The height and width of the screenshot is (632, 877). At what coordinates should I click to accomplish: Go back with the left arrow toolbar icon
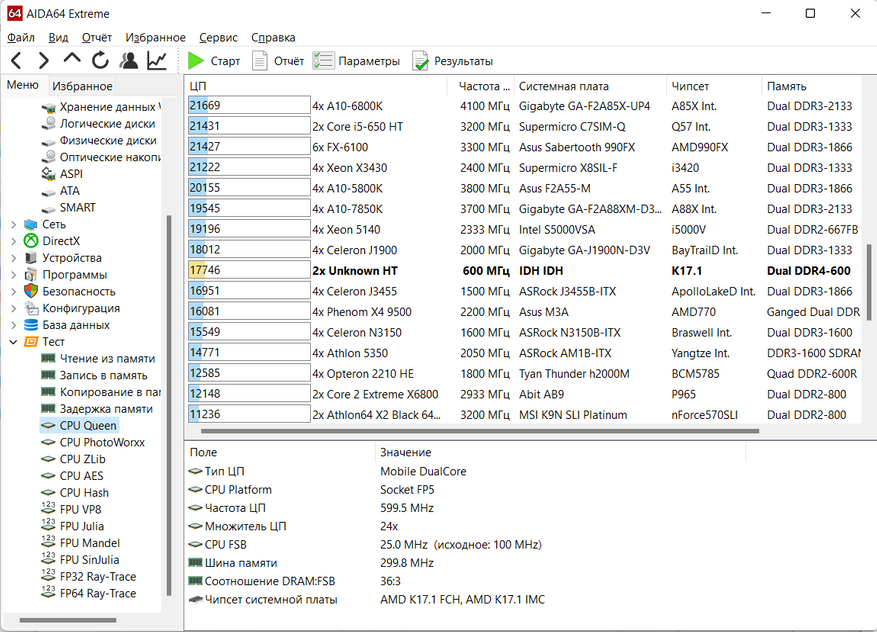[x=16, y=60]
